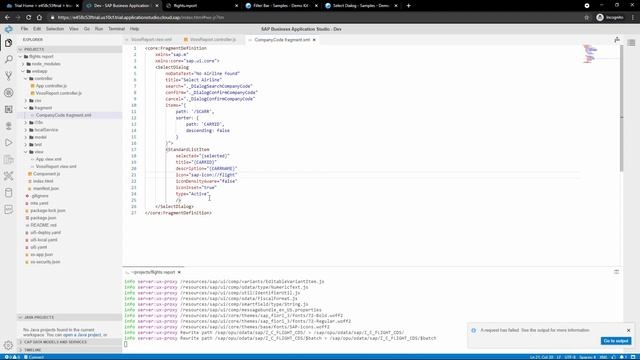This screenshot has height=360, width=640.
Task: Click the SAP Business Application Studio logo icon
Action: point(8,29)
